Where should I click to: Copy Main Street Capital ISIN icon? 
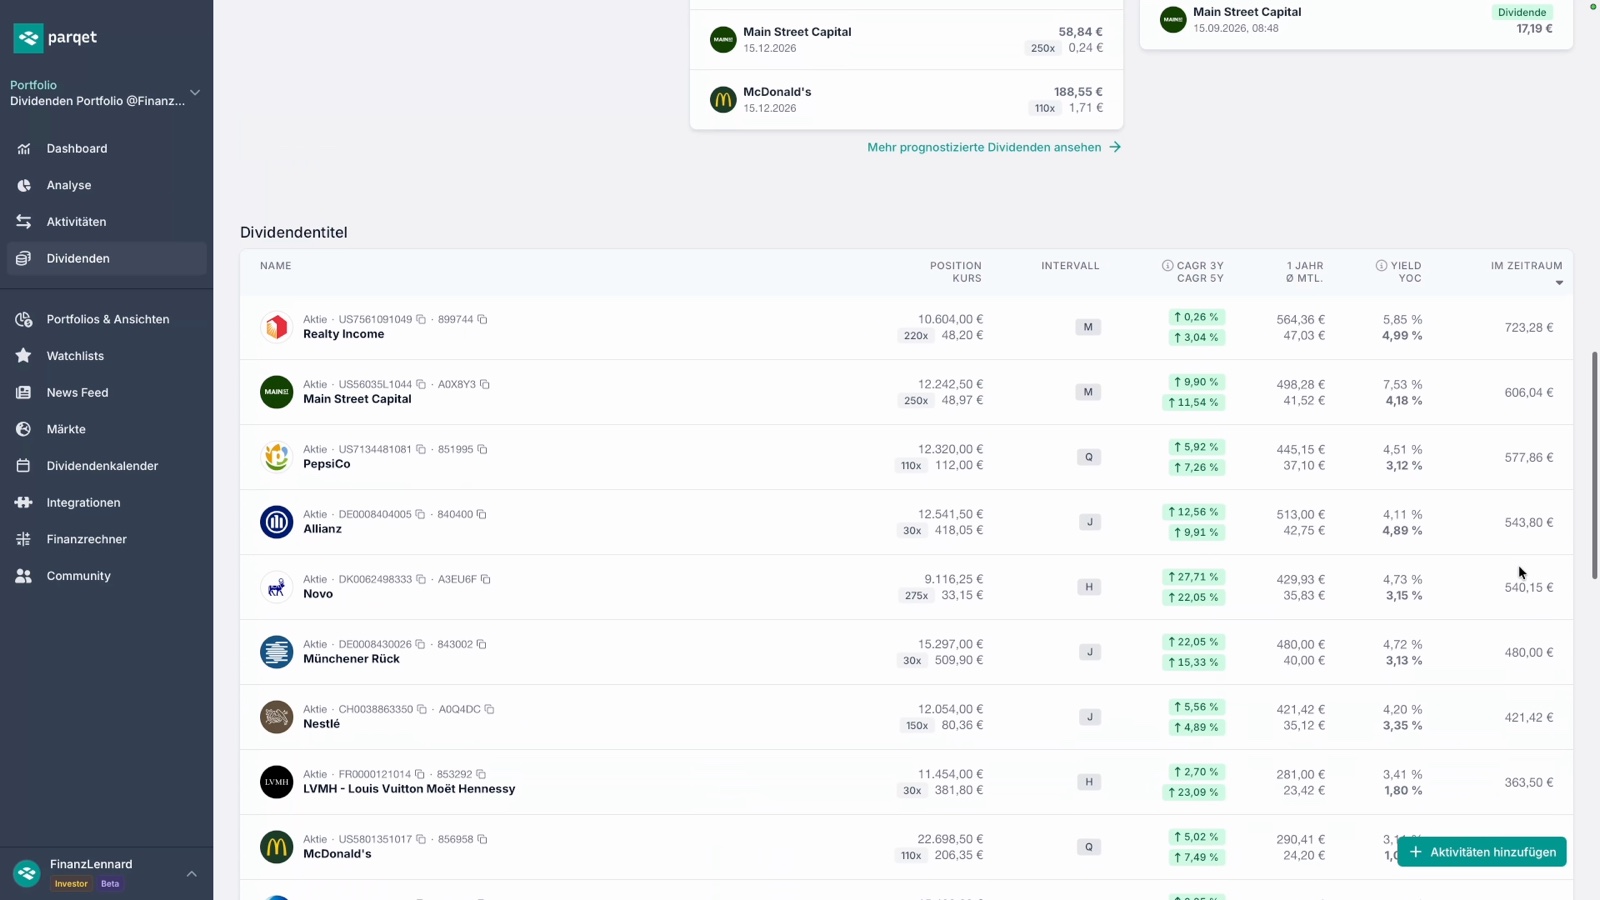coord(421,385)
